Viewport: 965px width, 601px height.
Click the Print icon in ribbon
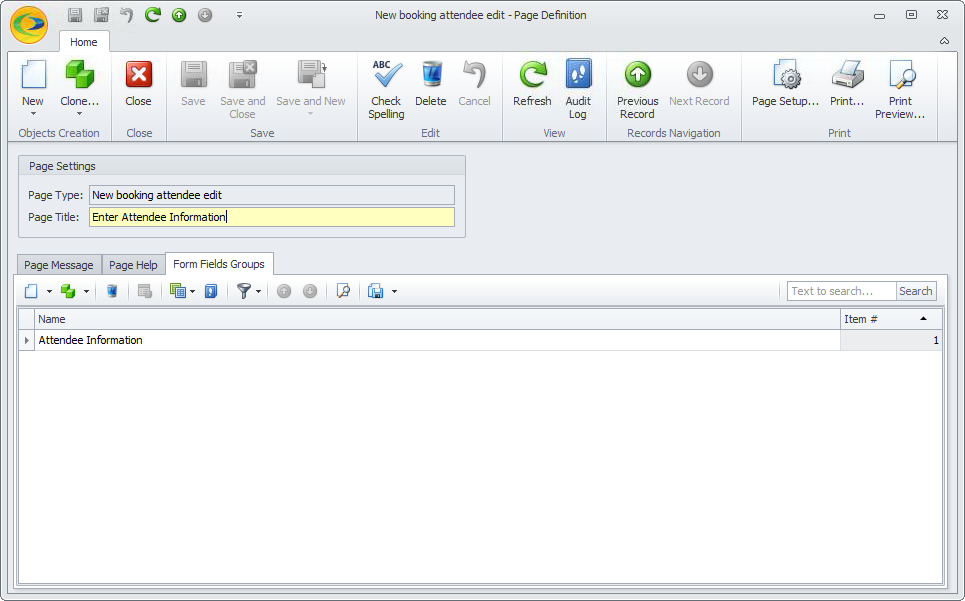pyautogui.click(x=847, y=74)
